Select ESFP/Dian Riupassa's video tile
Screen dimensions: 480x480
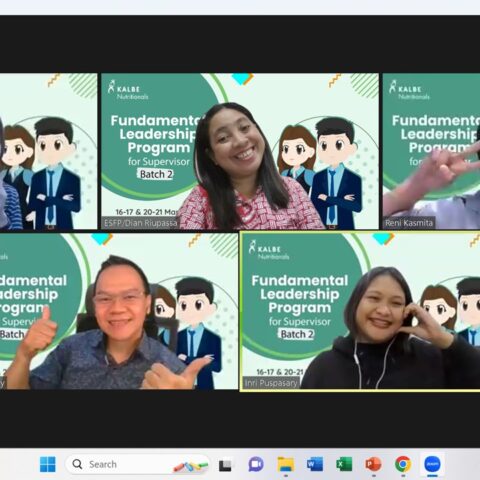tap(240, 151)
